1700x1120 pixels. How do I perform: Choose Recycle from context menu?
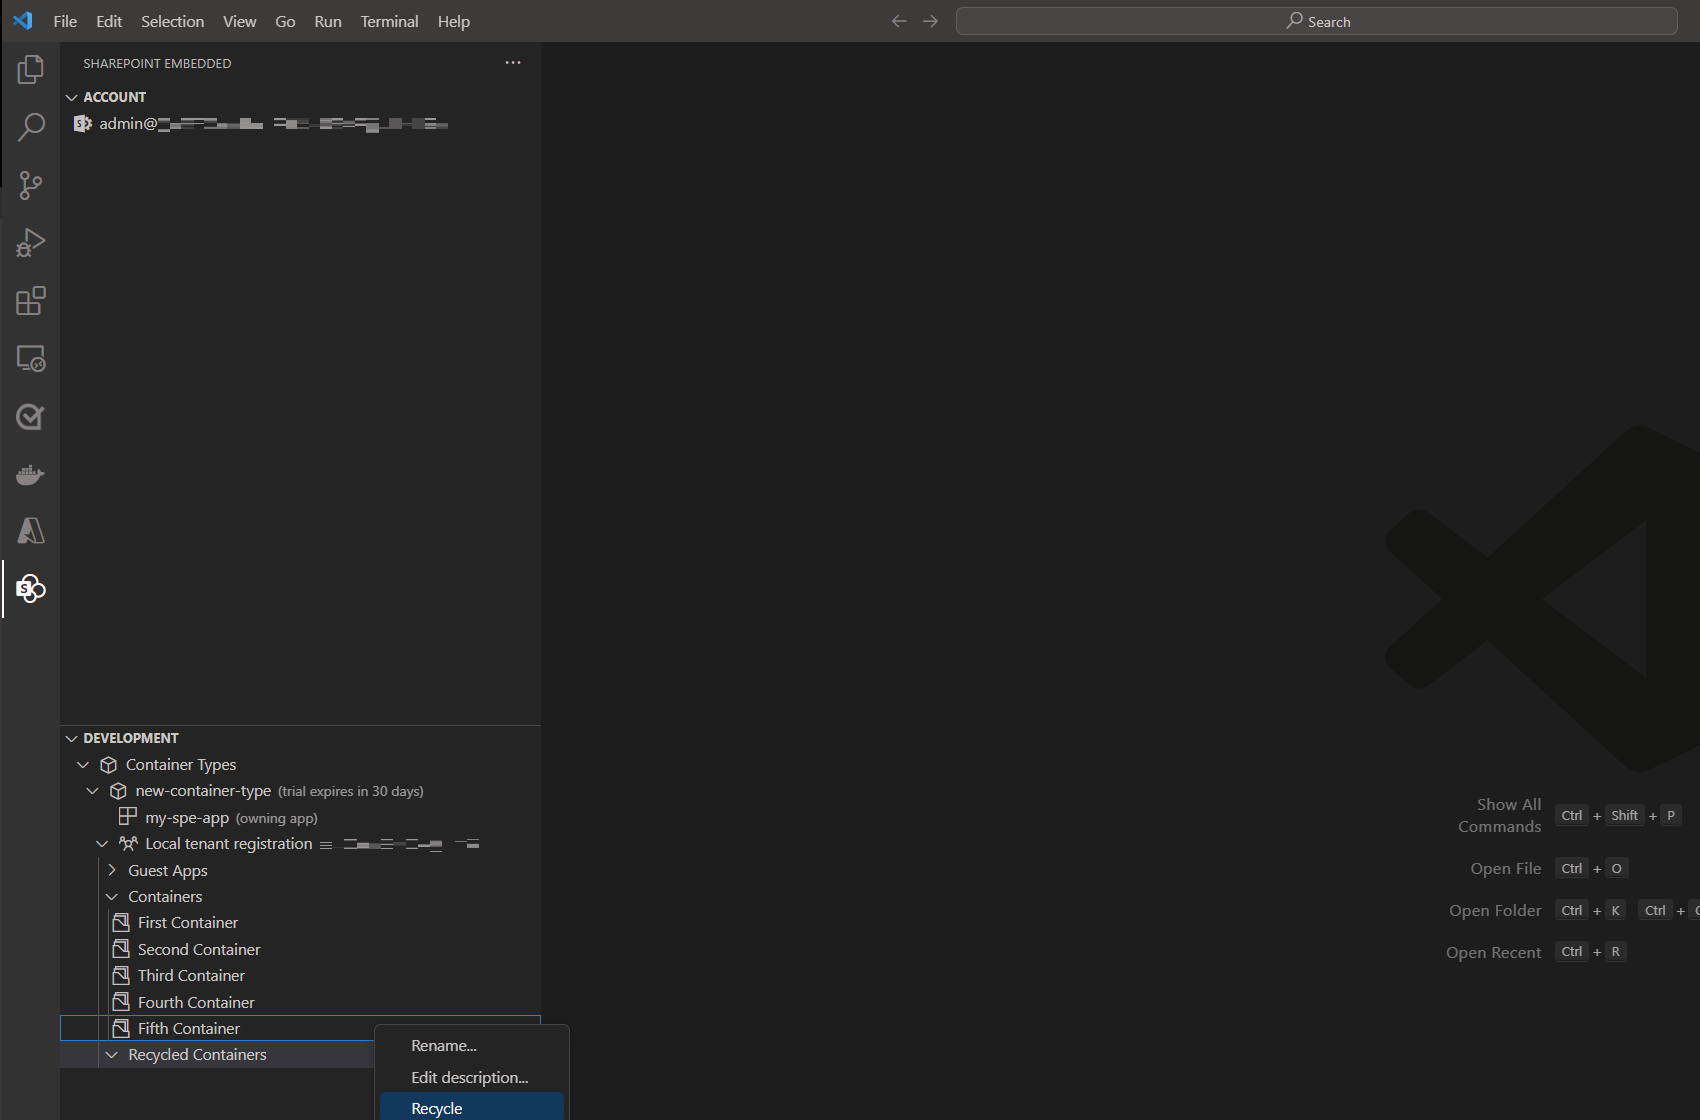(472, 1108)
